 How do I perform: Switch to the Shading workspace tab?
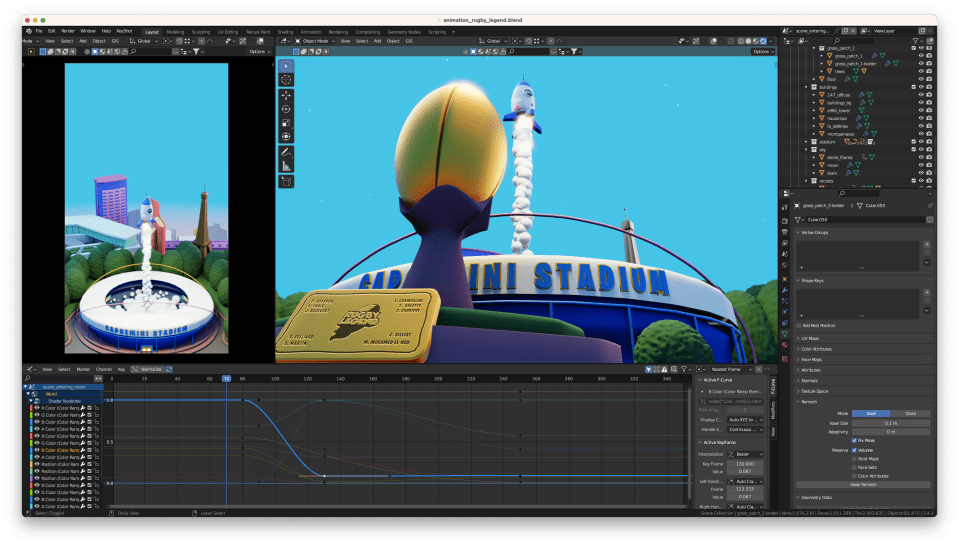click(x=286, y=31)
